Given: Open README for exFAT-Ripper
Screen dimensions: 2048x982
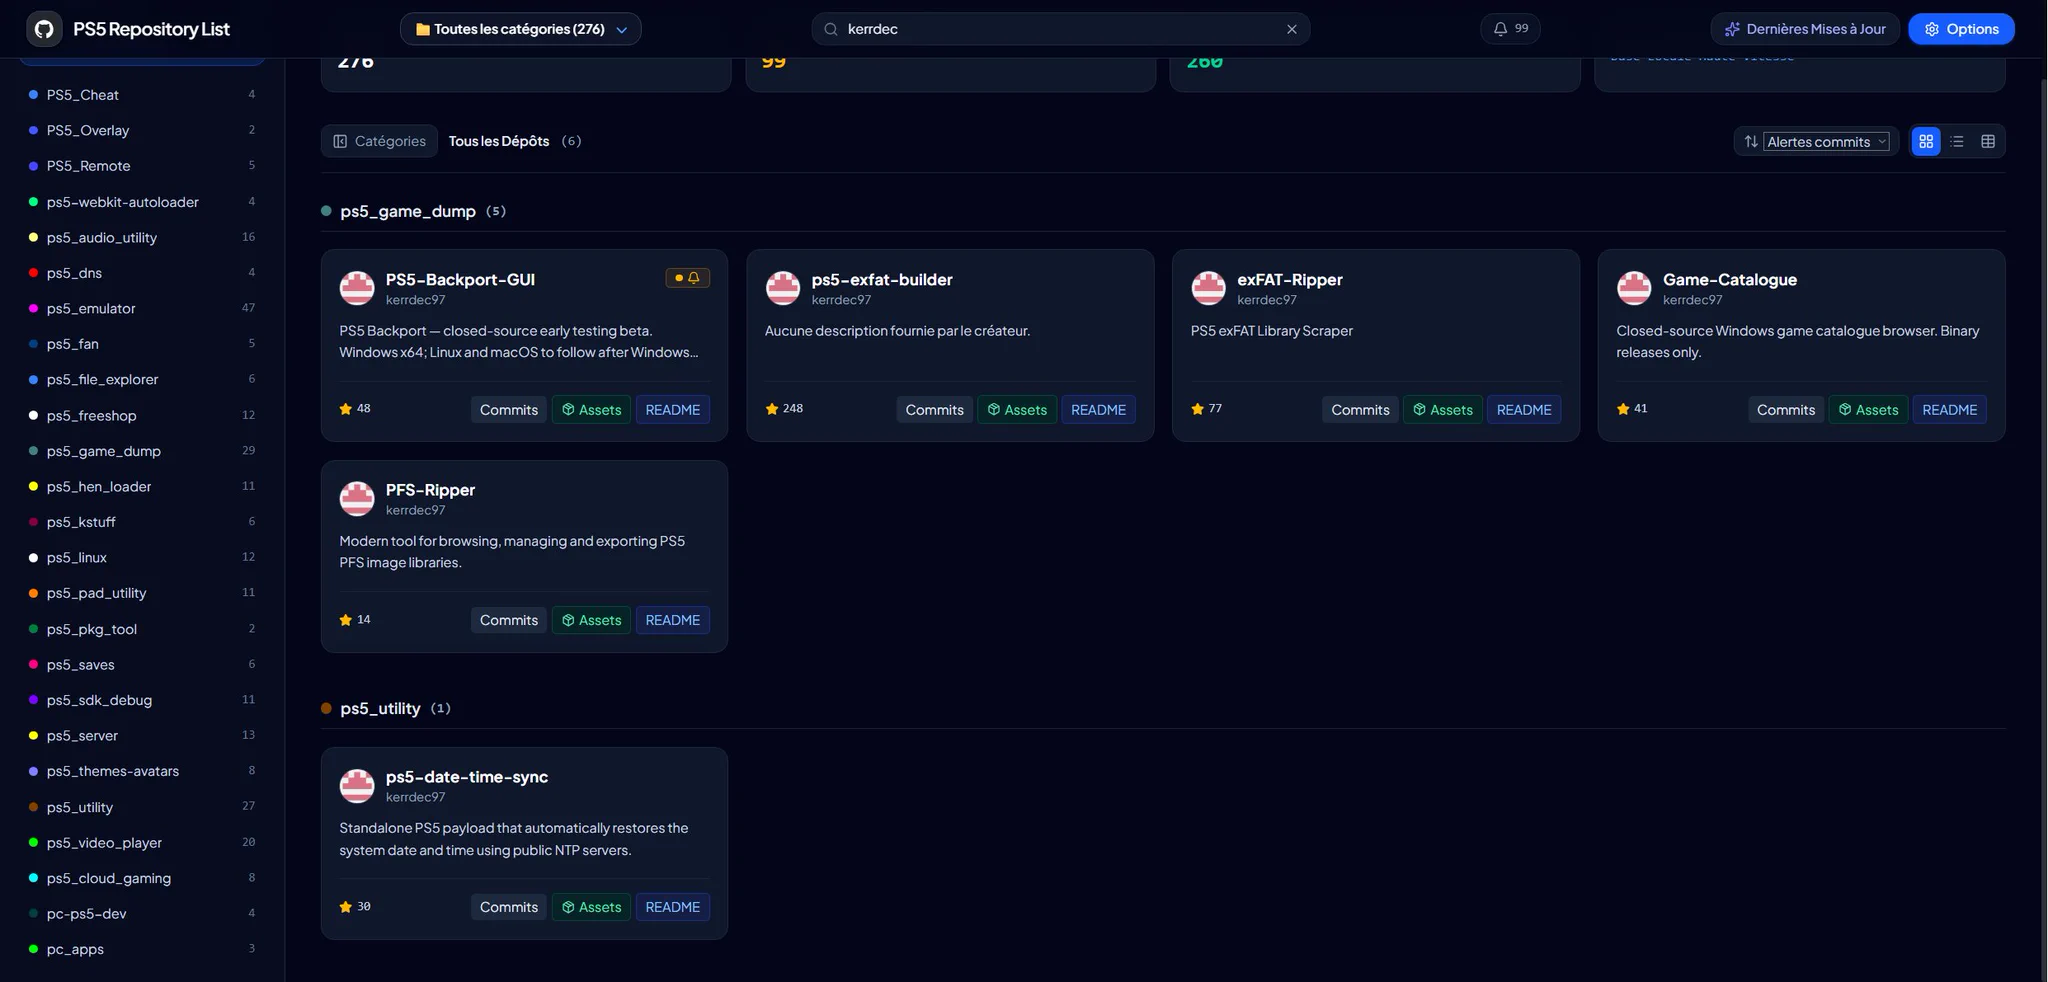Looking at the screenshot, I should (x=1524, y=410).
